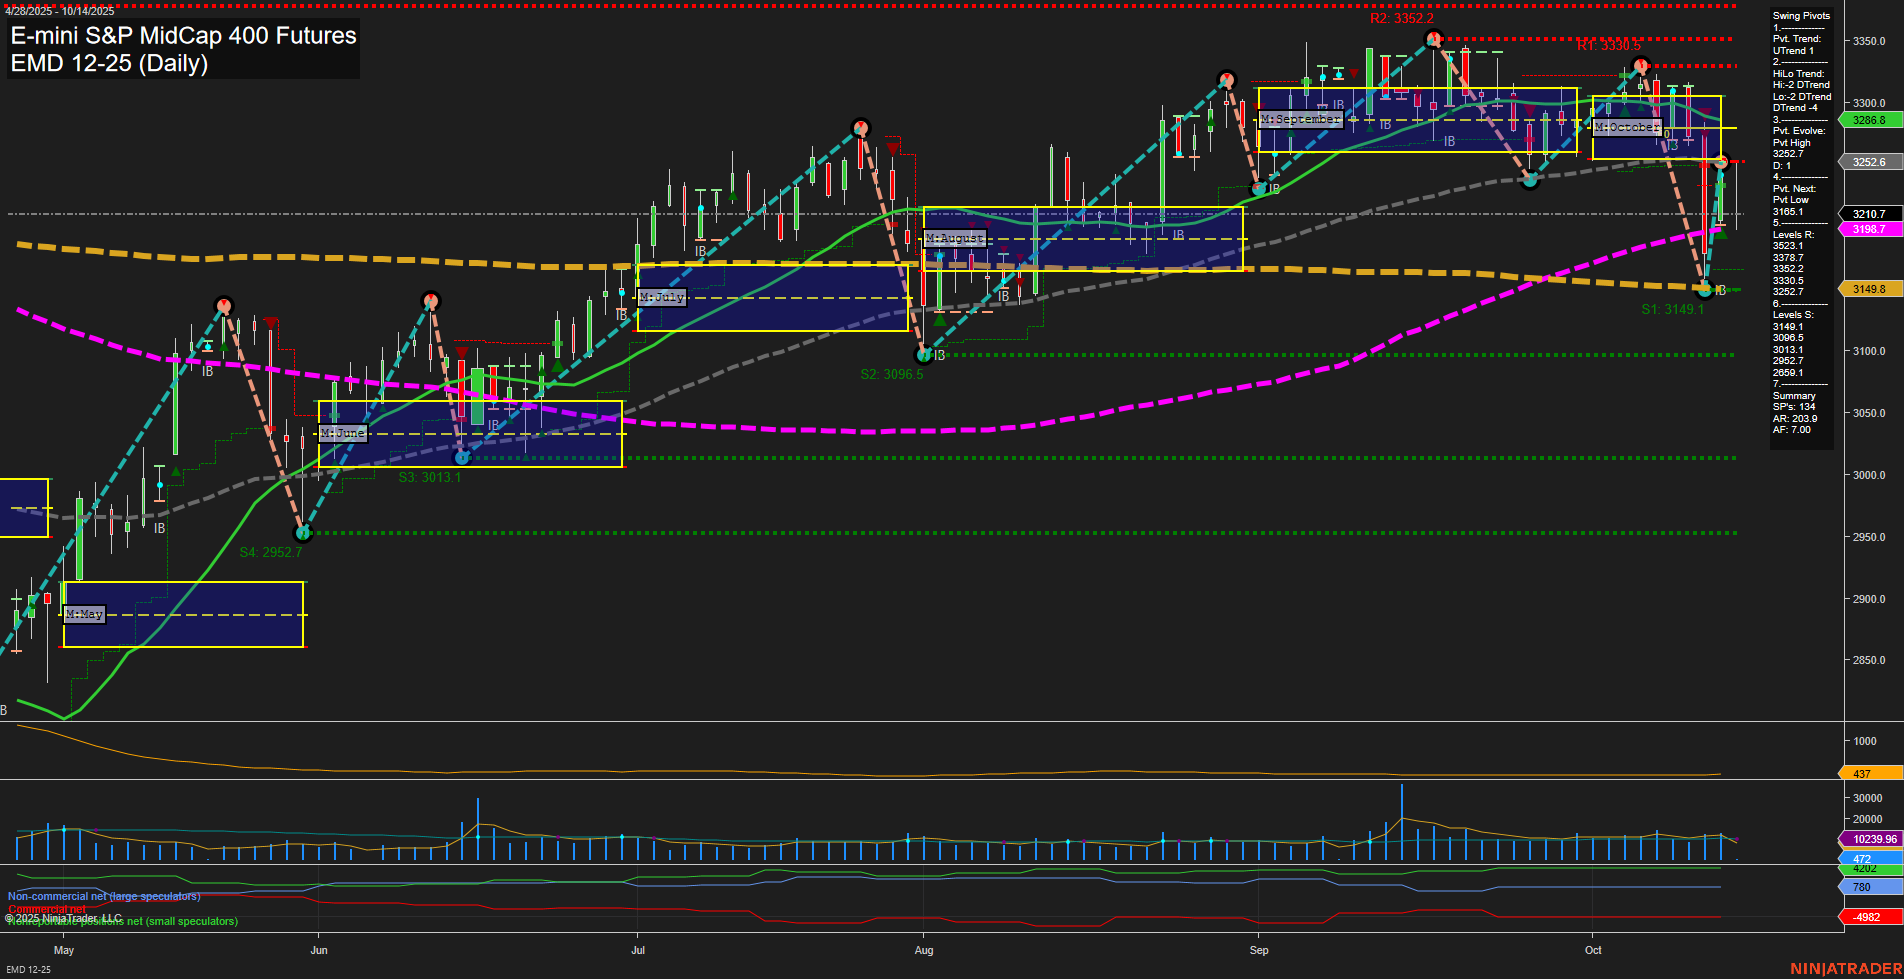The width and height of the screenshot is (1904, 979).
Task: Click the M:October monthly box label
Action: point(1628,126)
